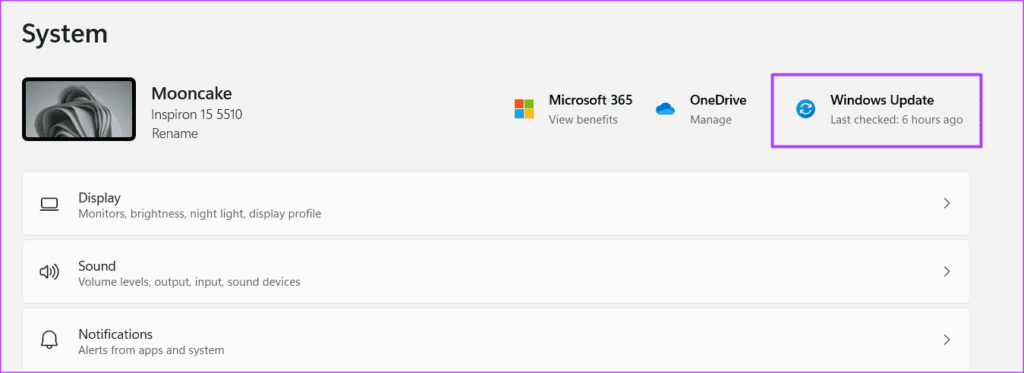Expand the Notifications settings chevron
This screenshot has height=373, width=1024.
click(946, 340)
